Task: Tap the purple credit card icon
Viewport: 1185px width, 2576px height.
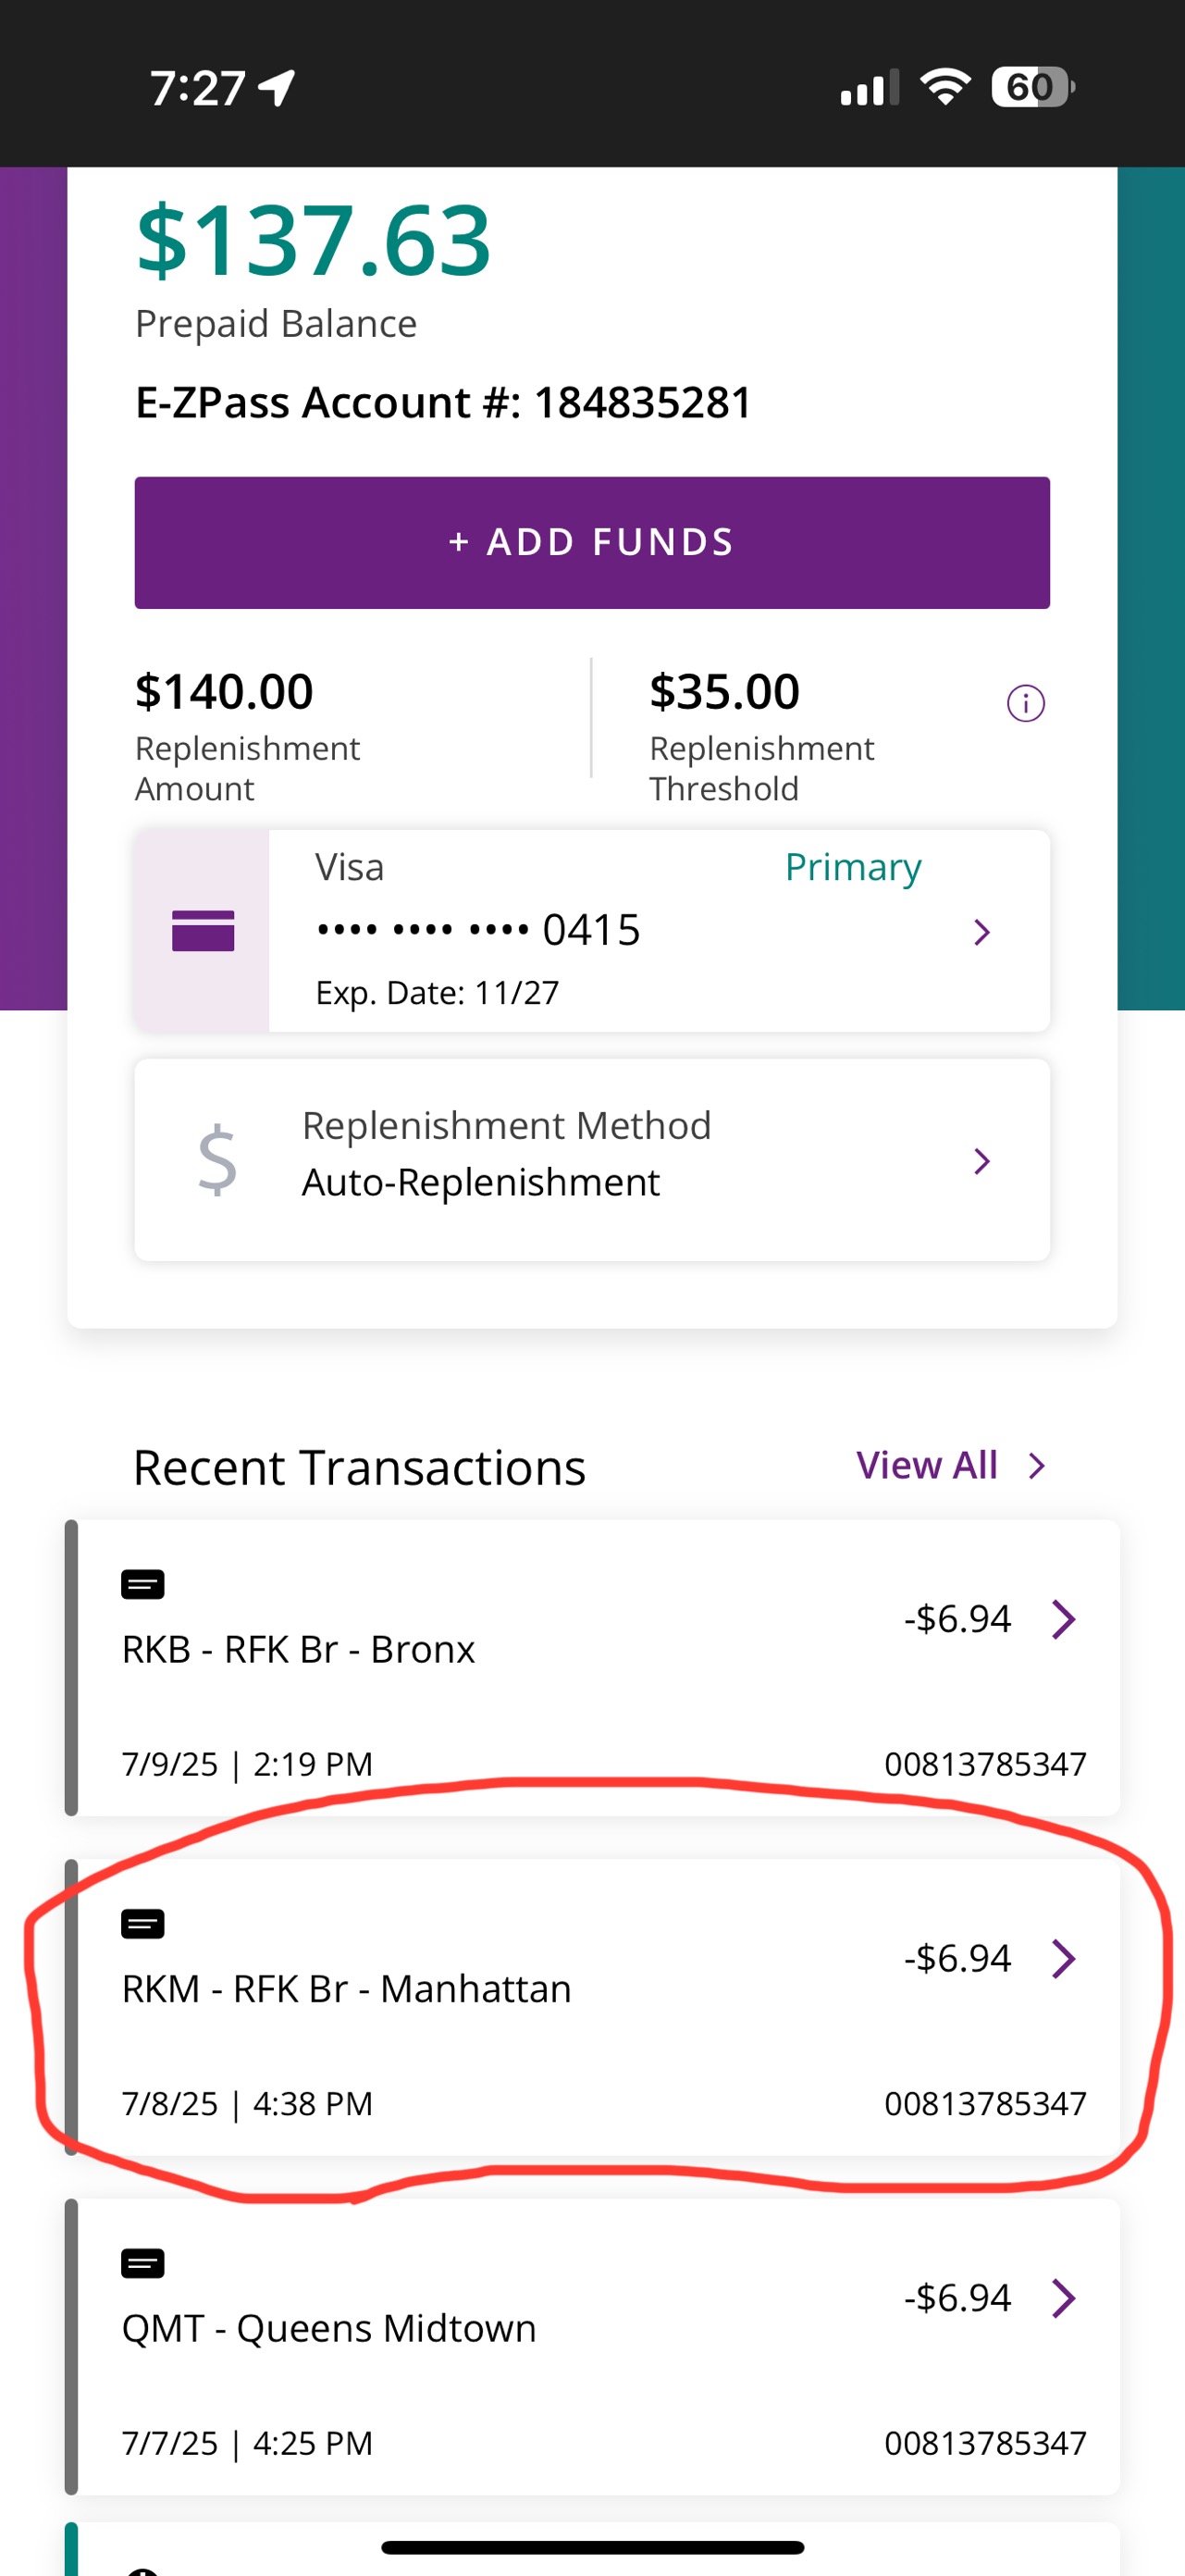Action: coord(203,931)
